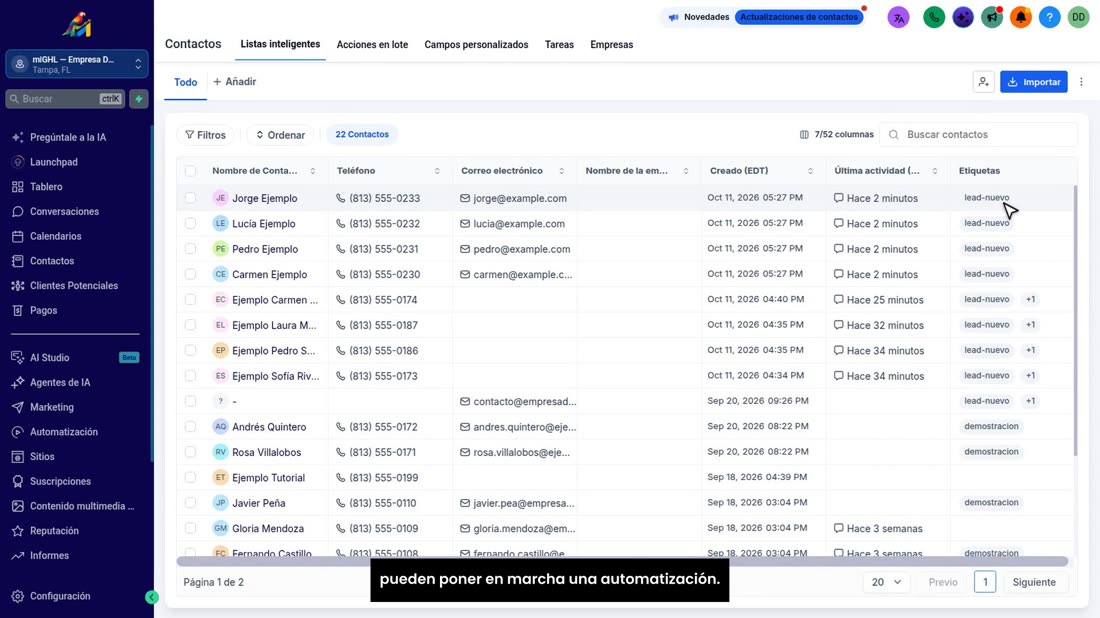Screen dimensions: 1100x618
Task: Click the blue help question mark icon
Action: [1049, 17]
